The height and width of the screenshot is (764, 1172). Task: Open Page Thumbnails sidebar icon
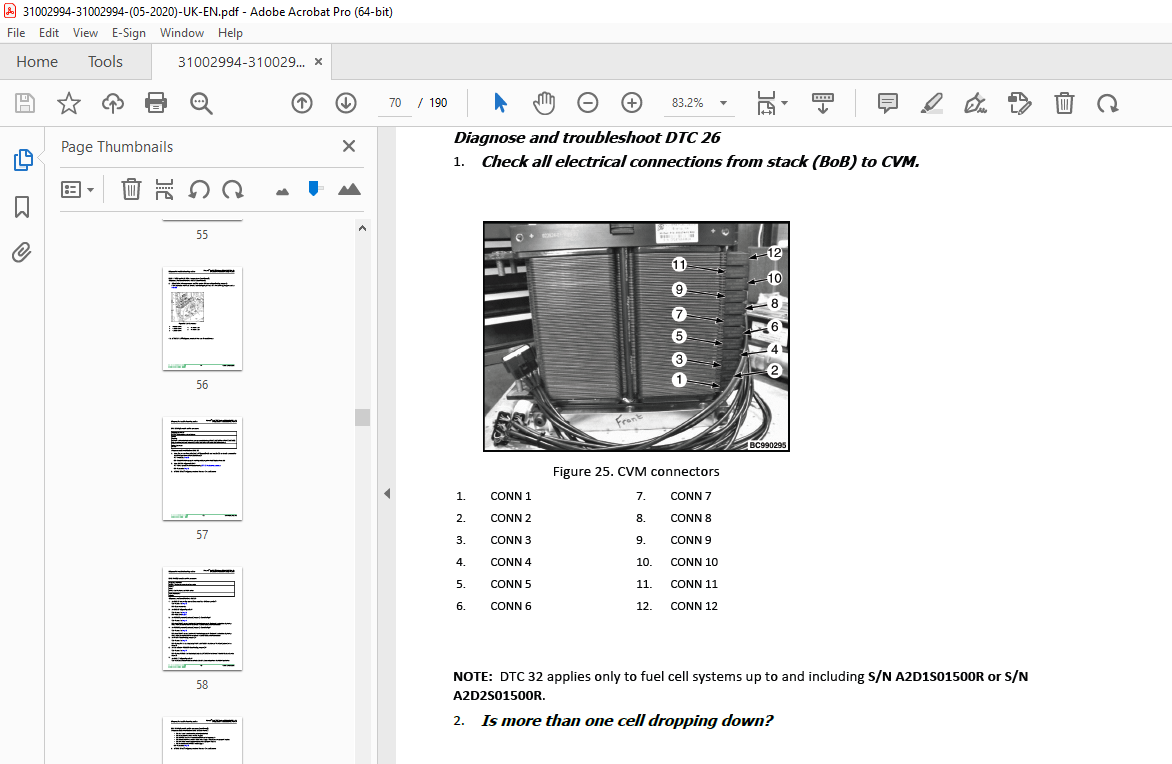(x=22, y=160)
